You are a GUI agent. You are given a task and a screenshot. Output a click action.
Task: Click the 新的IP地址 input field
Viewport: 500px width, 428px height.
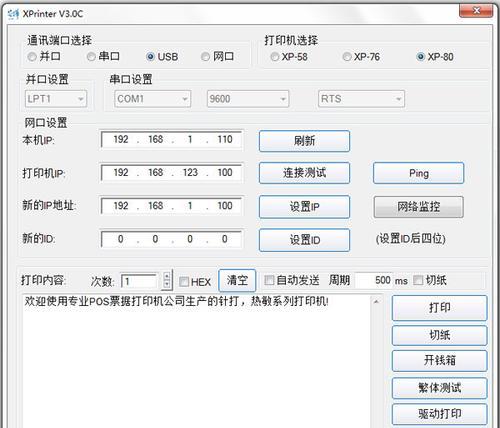[172, 206]
